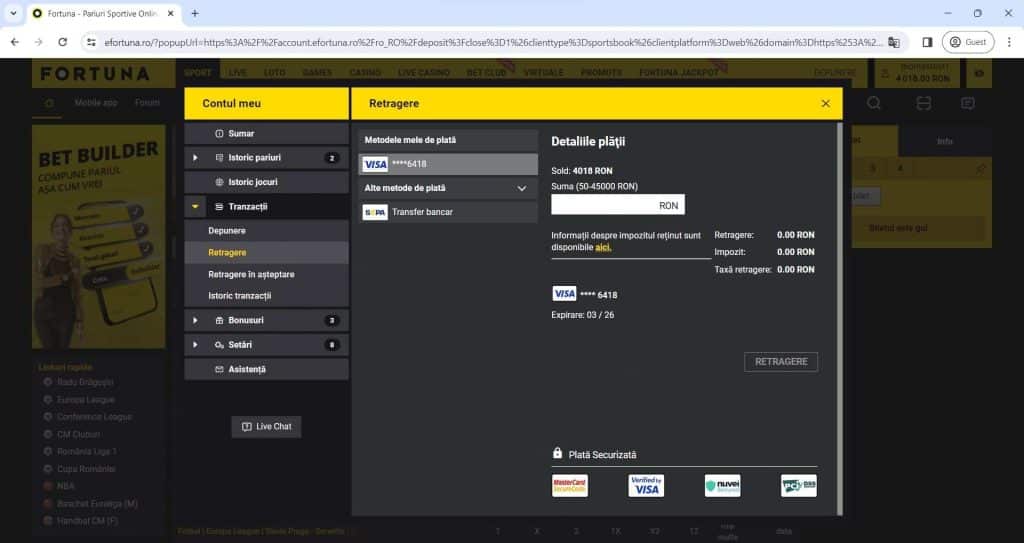The image size is (1024, 543).
Task: Open a new browser tab
Action: tap(195, 13)
